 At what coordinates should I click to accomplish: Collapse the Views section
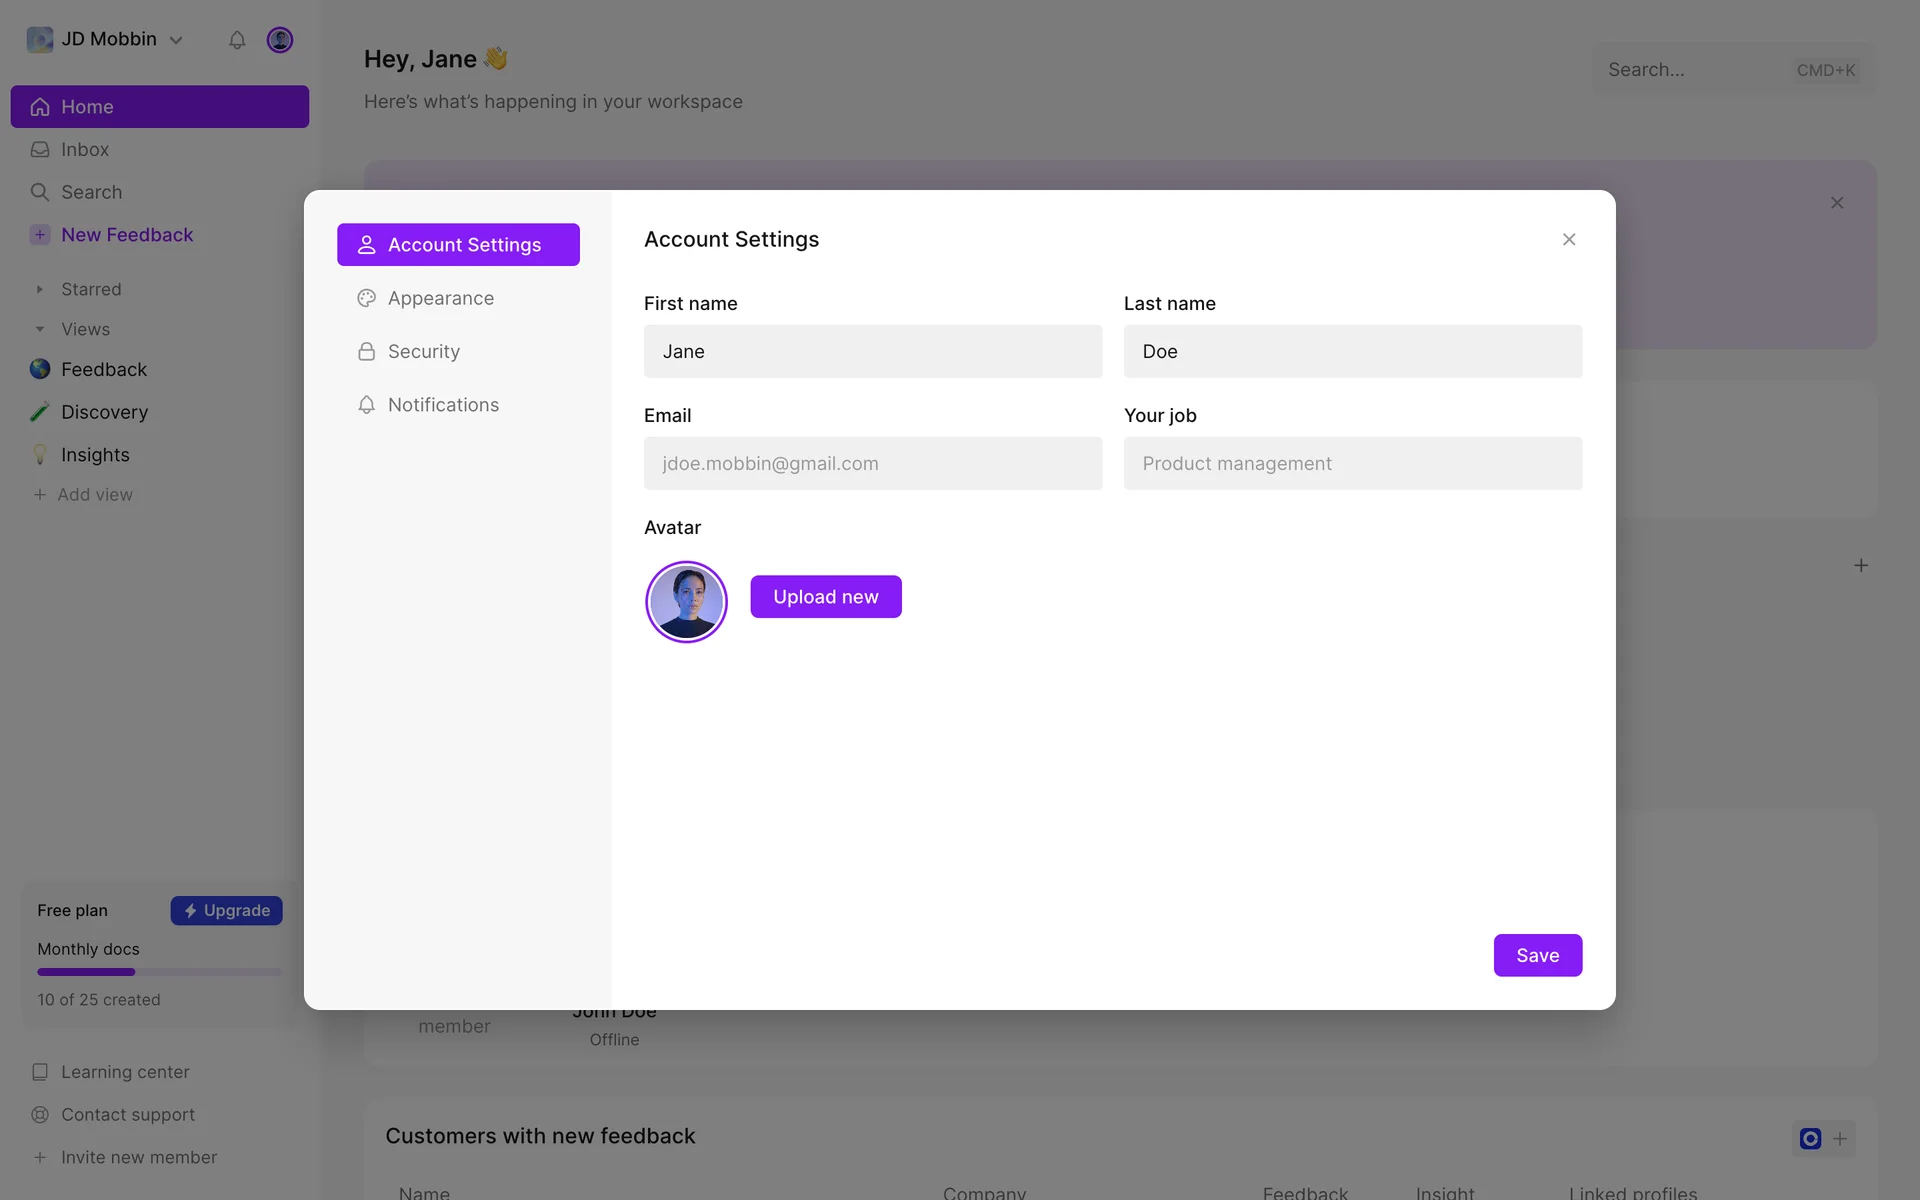[x=40, y=329]
